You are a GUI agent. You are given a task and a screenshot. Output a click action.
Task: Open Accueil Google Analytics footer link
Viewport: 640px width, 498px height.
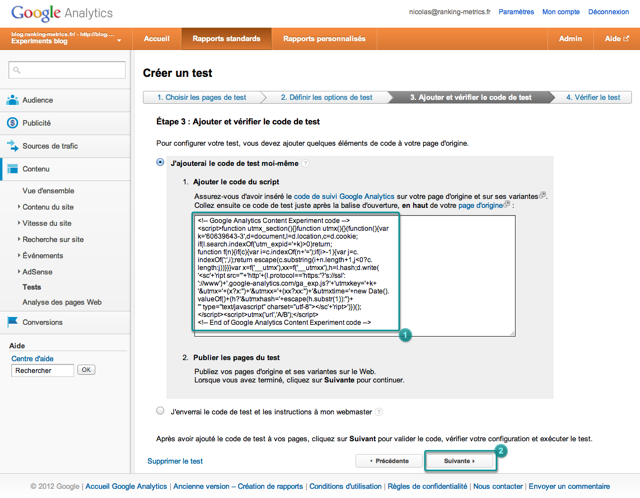click(126, 486)
